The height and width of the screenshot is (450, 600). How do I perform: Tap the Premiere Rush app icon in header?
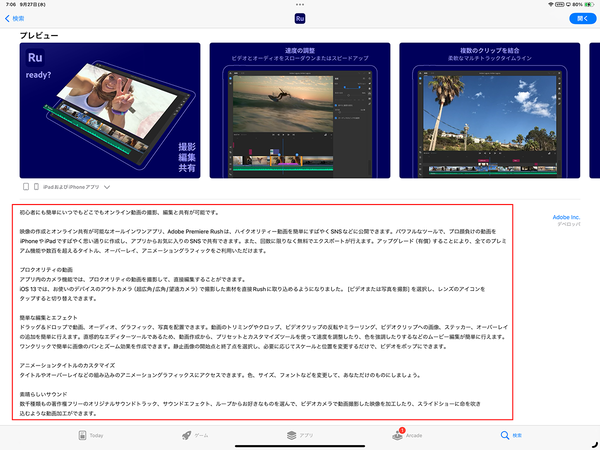click(x=300, y=18)
